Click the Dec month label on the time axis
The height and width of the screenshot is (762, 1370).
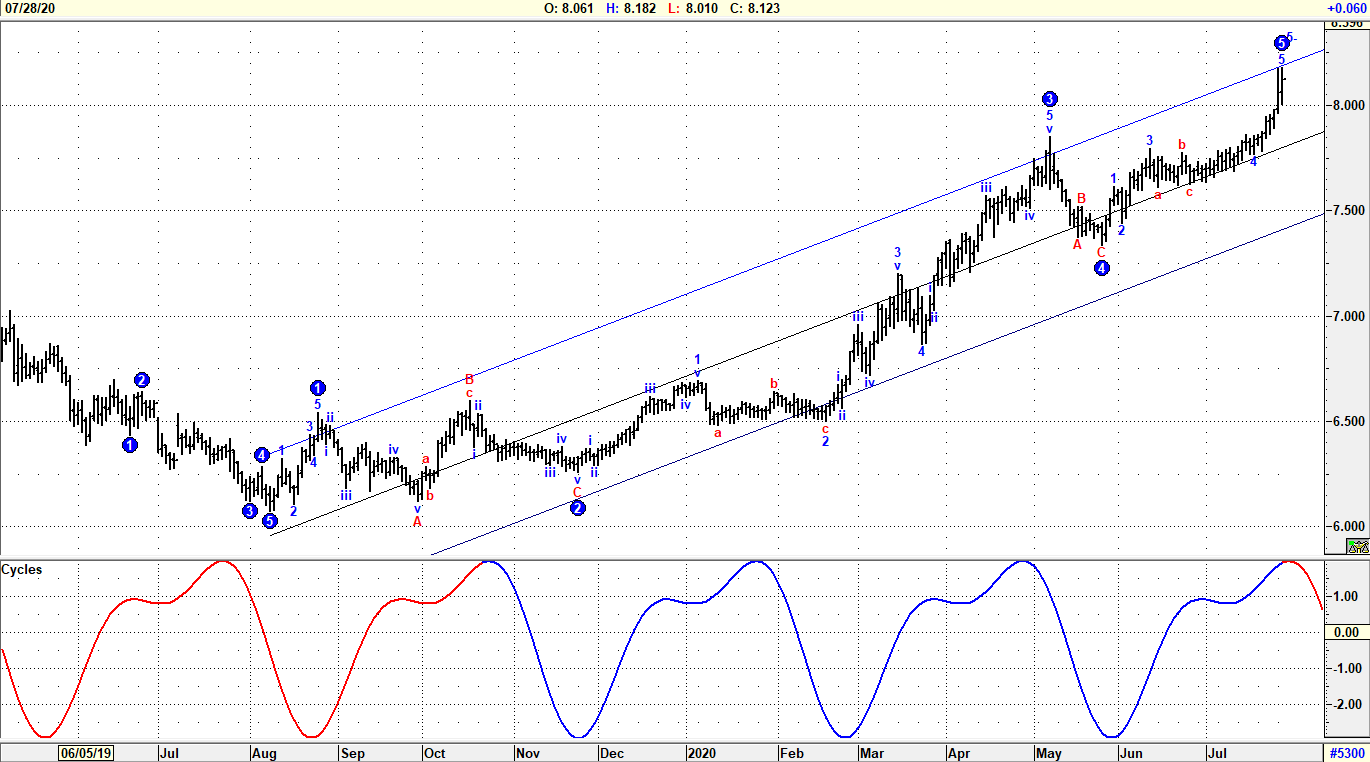[x=611, y=752]
